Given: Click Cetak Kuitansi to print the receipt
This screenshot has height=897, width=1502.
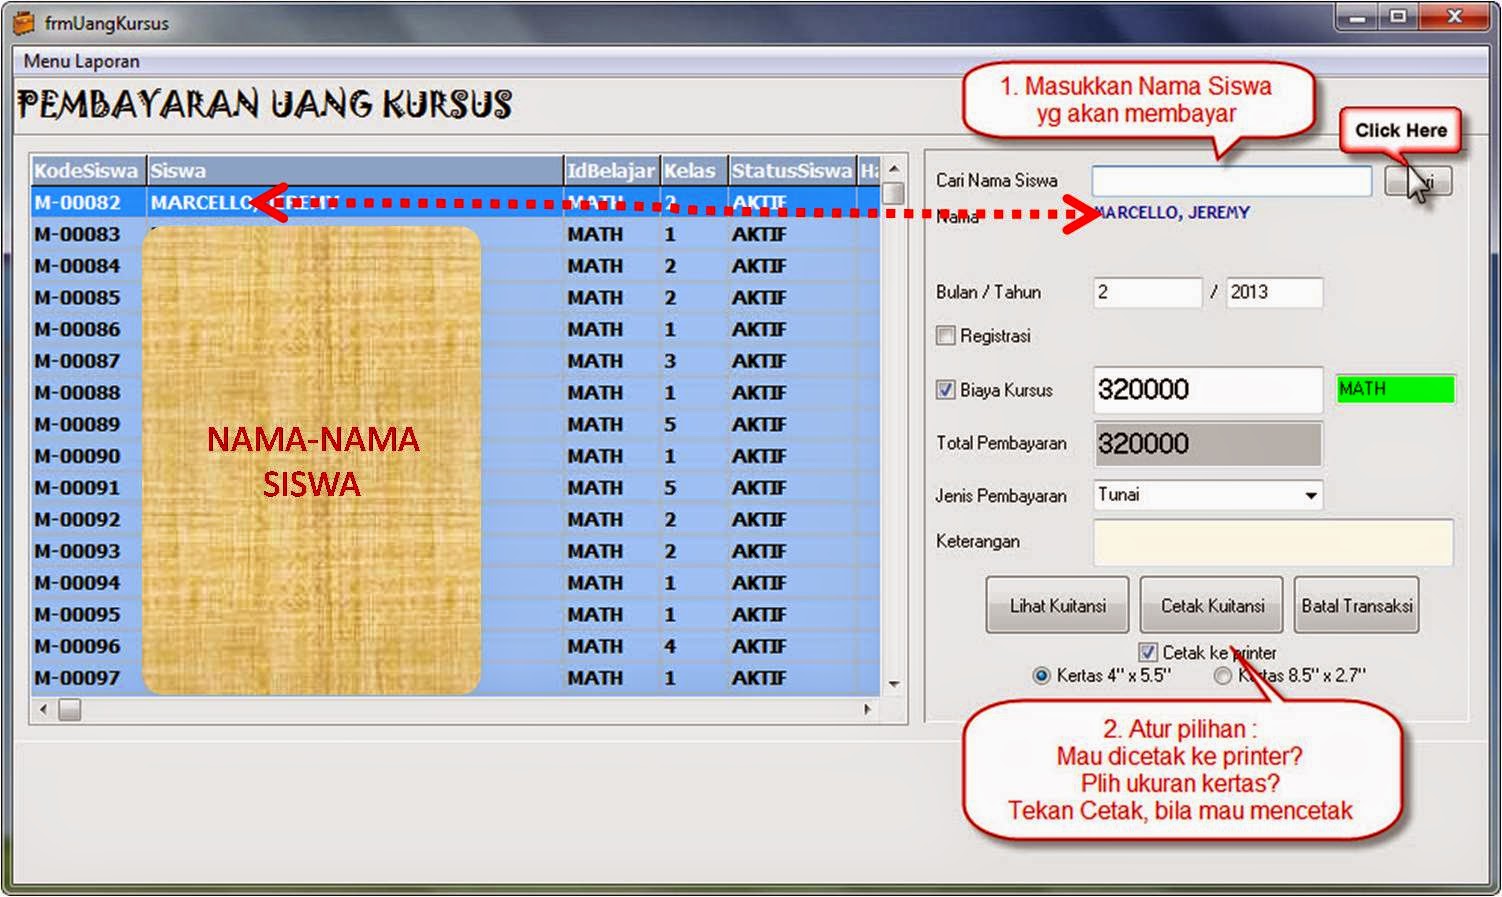Looking at the screenshot, I should pyautogui.click(x=1210, y=604).
